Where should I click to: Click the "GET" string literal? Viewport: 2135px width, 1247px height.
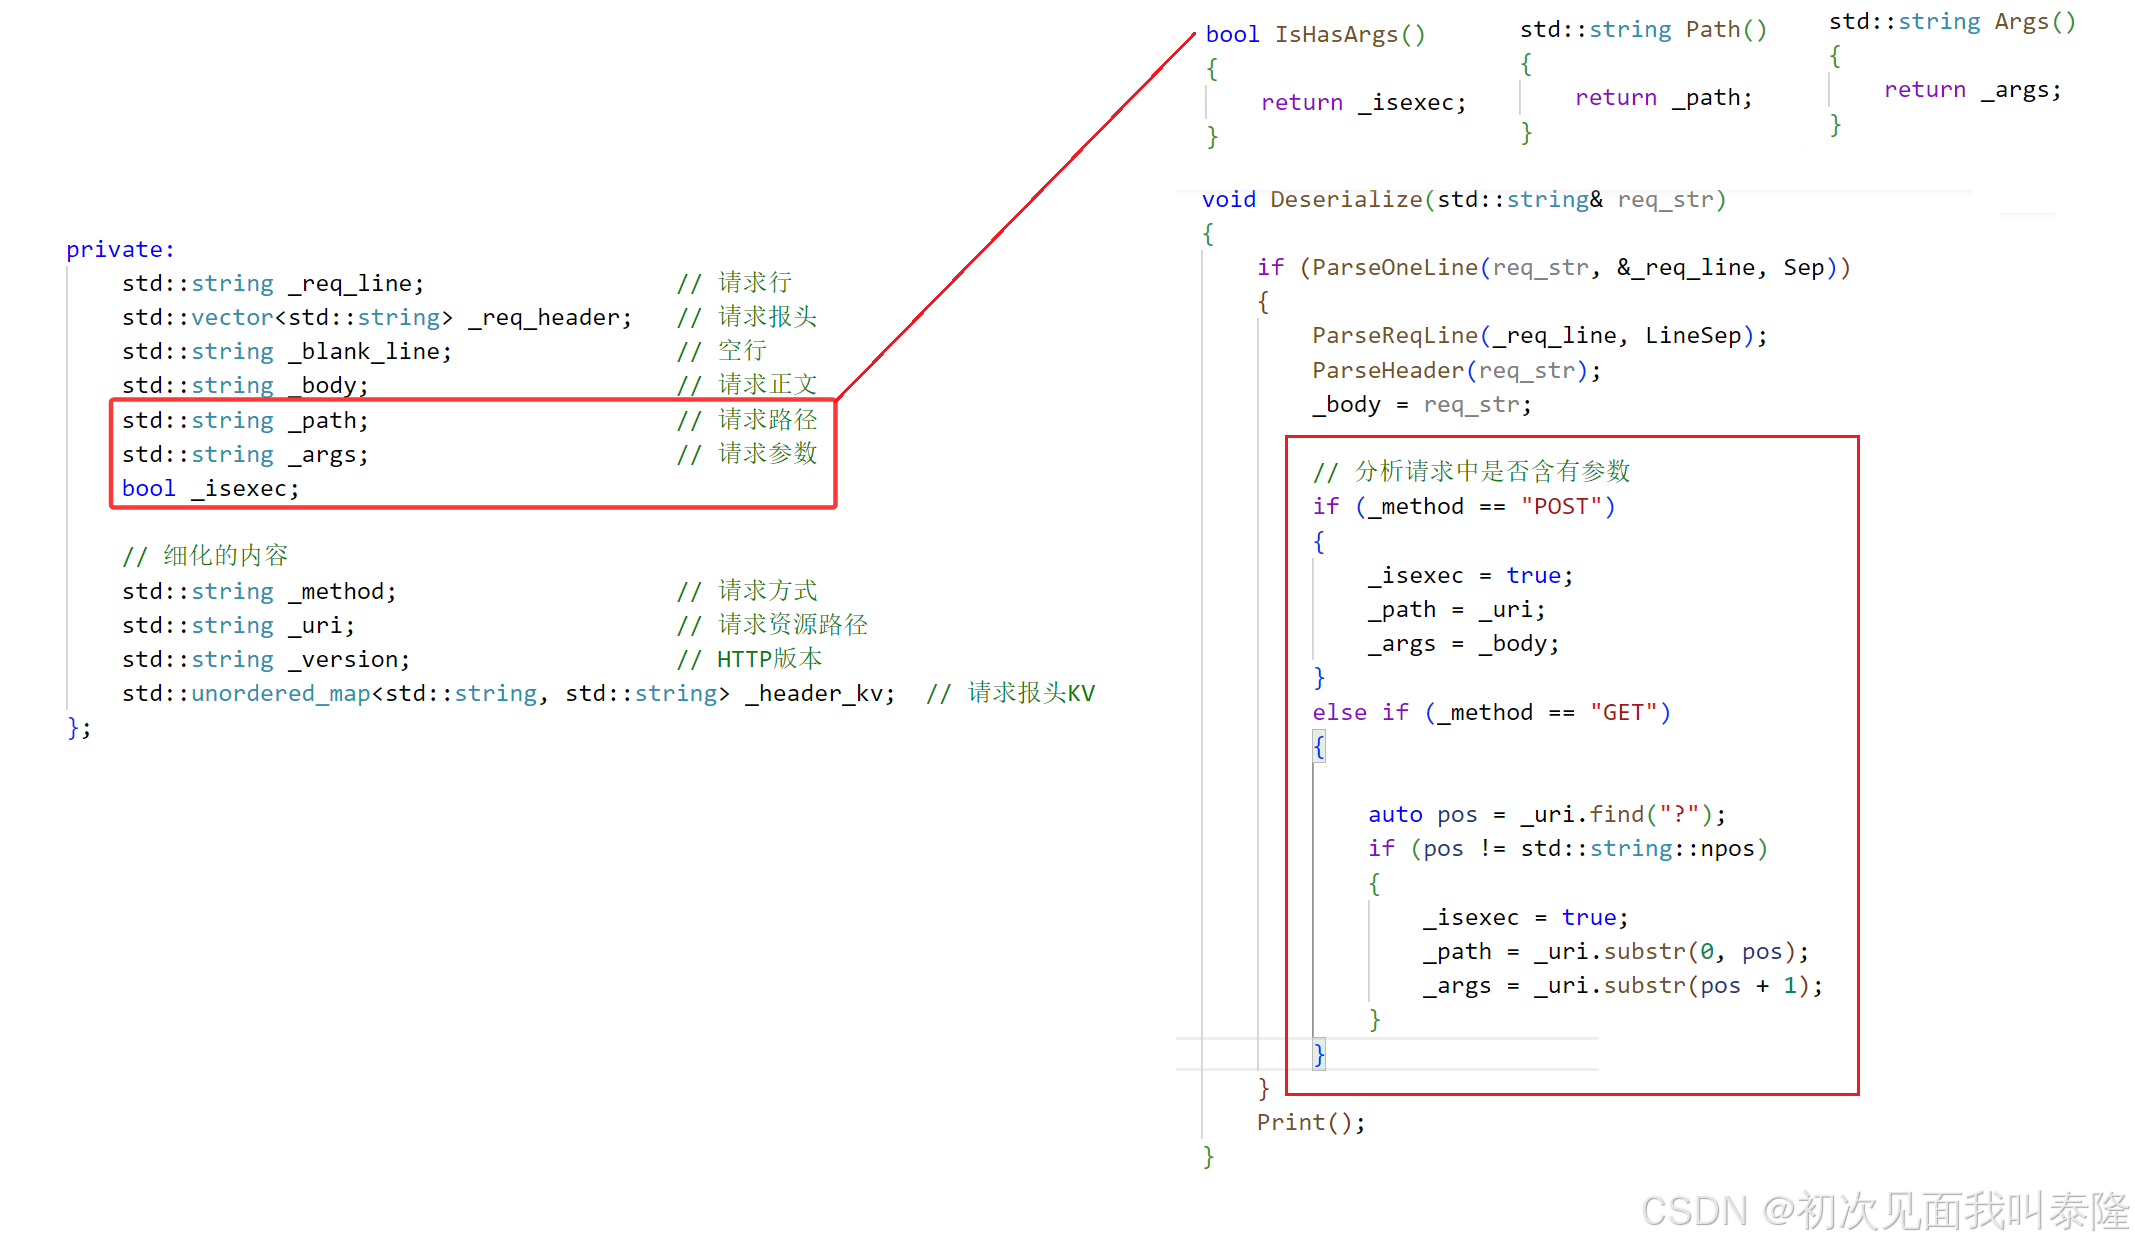(x=1623, y=713)
